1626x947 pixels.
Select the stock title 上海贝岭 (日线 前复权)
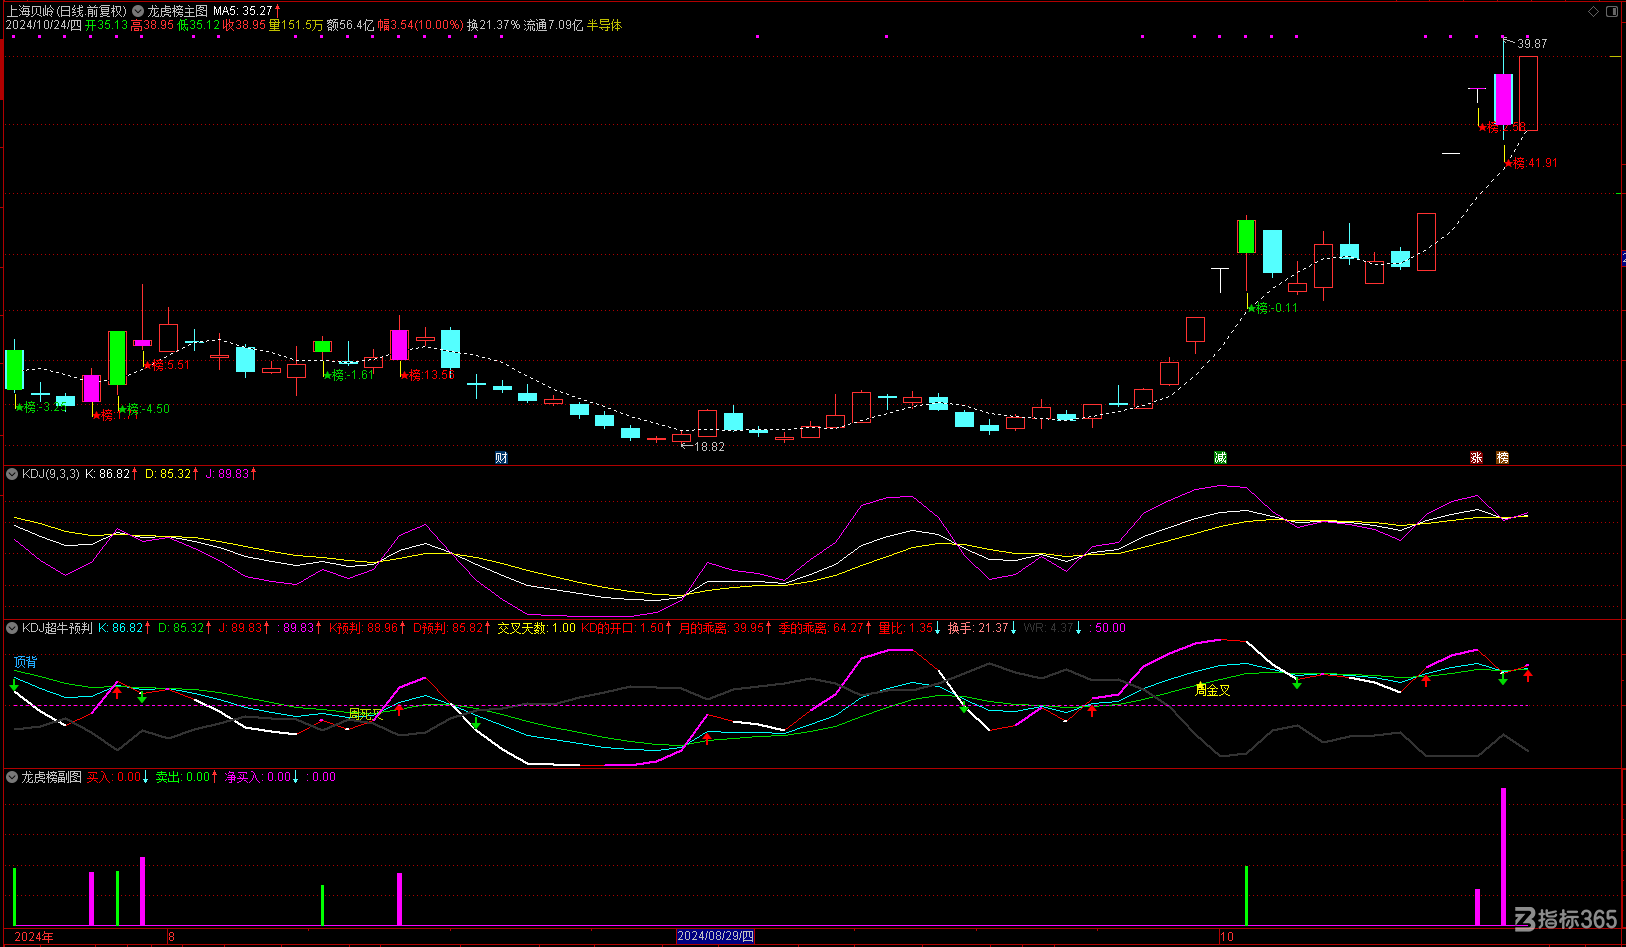click(x=67, y=11)
